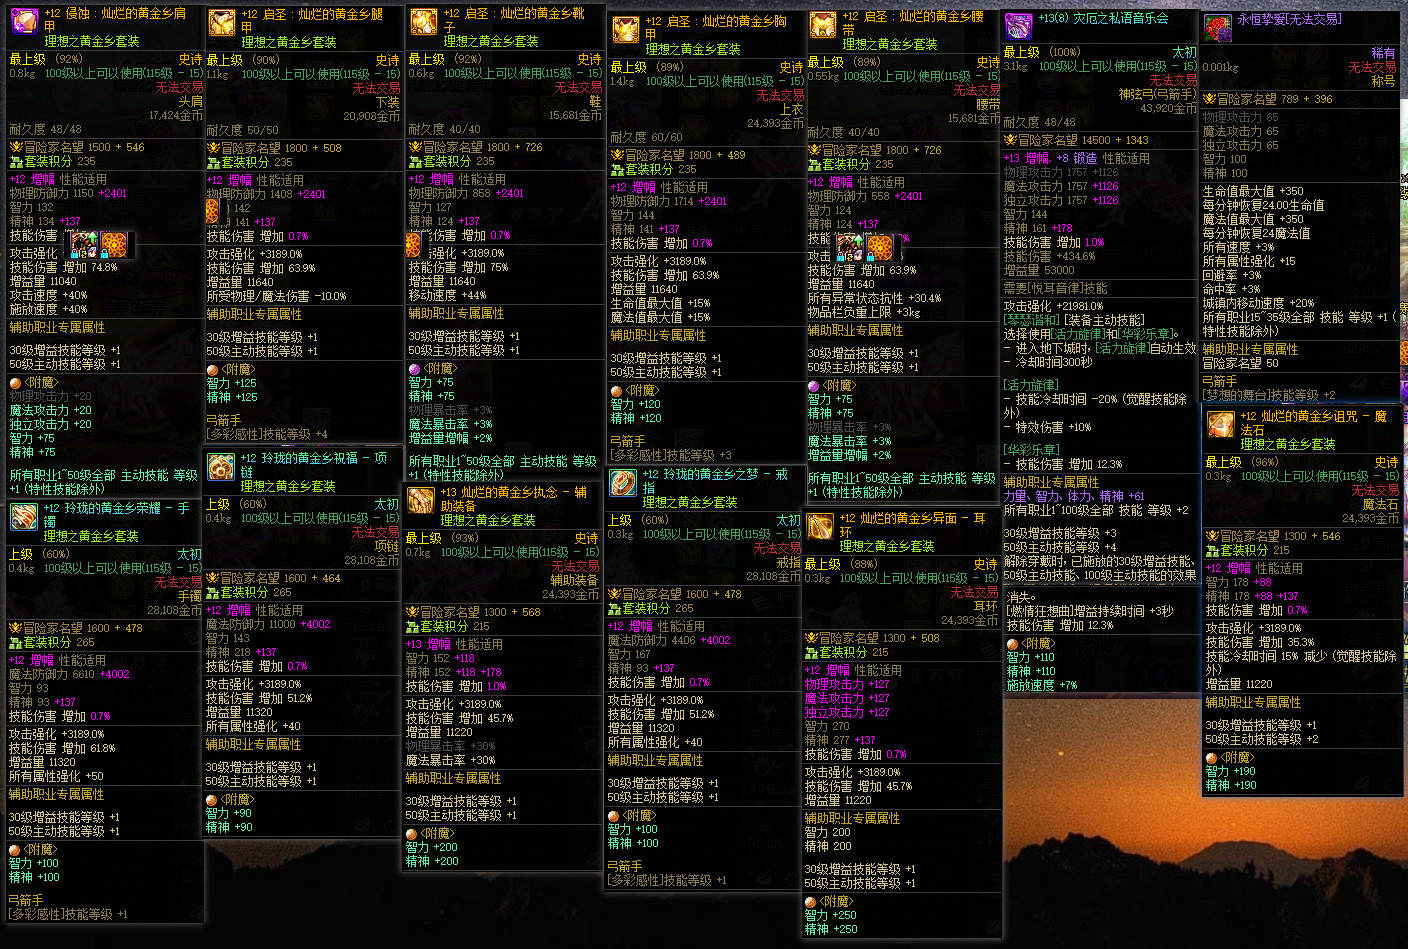Click the price text "43,920金币"
Image resolution: width=1408 pixels, height=949 pixels.
[x=1168, y=108]
